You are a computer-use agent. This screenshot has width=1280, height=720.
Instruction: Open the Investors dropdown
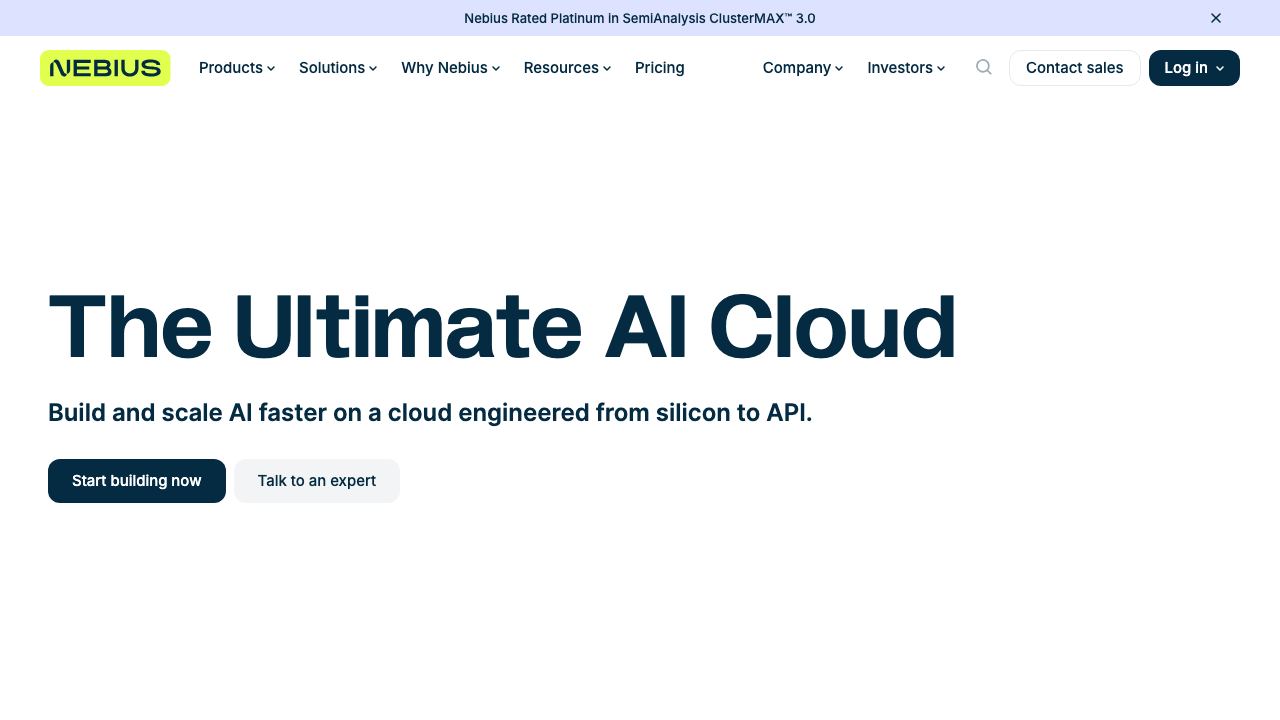pos(906,68)
